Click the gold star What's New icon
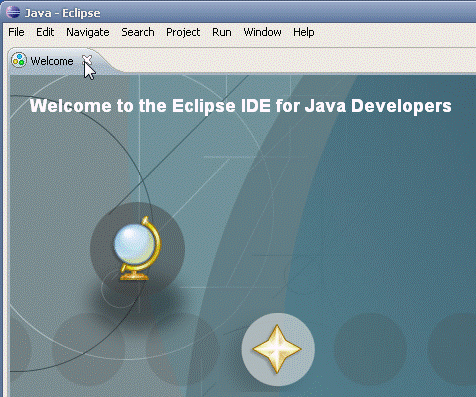The width and height of the screenshot is (476, 397). [277, 349]
